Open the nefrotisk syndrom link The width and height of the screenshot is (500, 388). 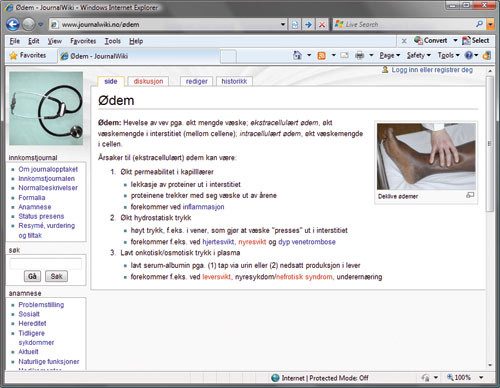[x=304, y=277]
